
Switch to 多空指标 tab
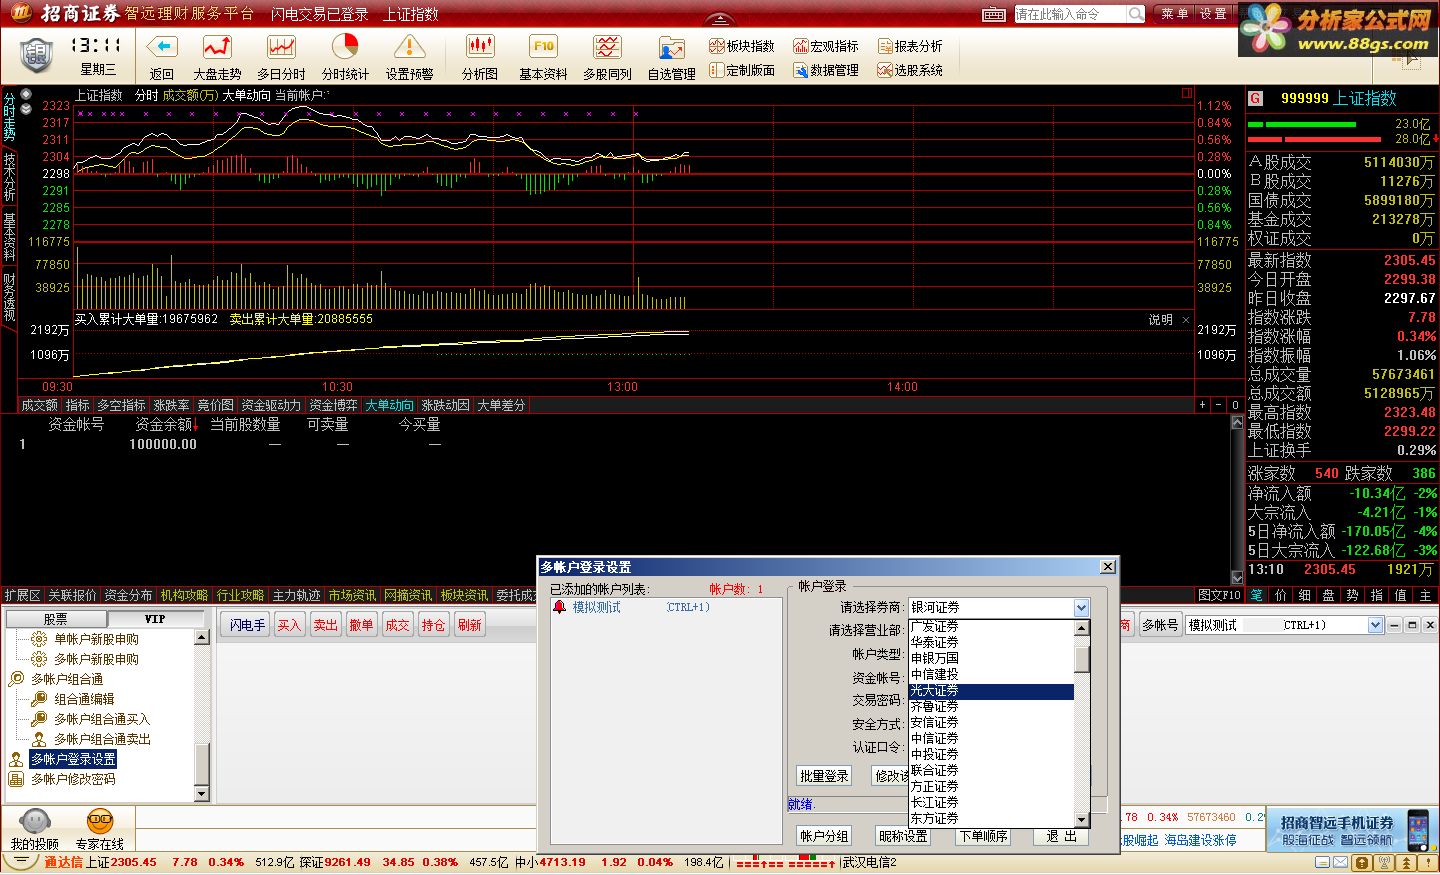pyautogui.click(x=121, y=405)
